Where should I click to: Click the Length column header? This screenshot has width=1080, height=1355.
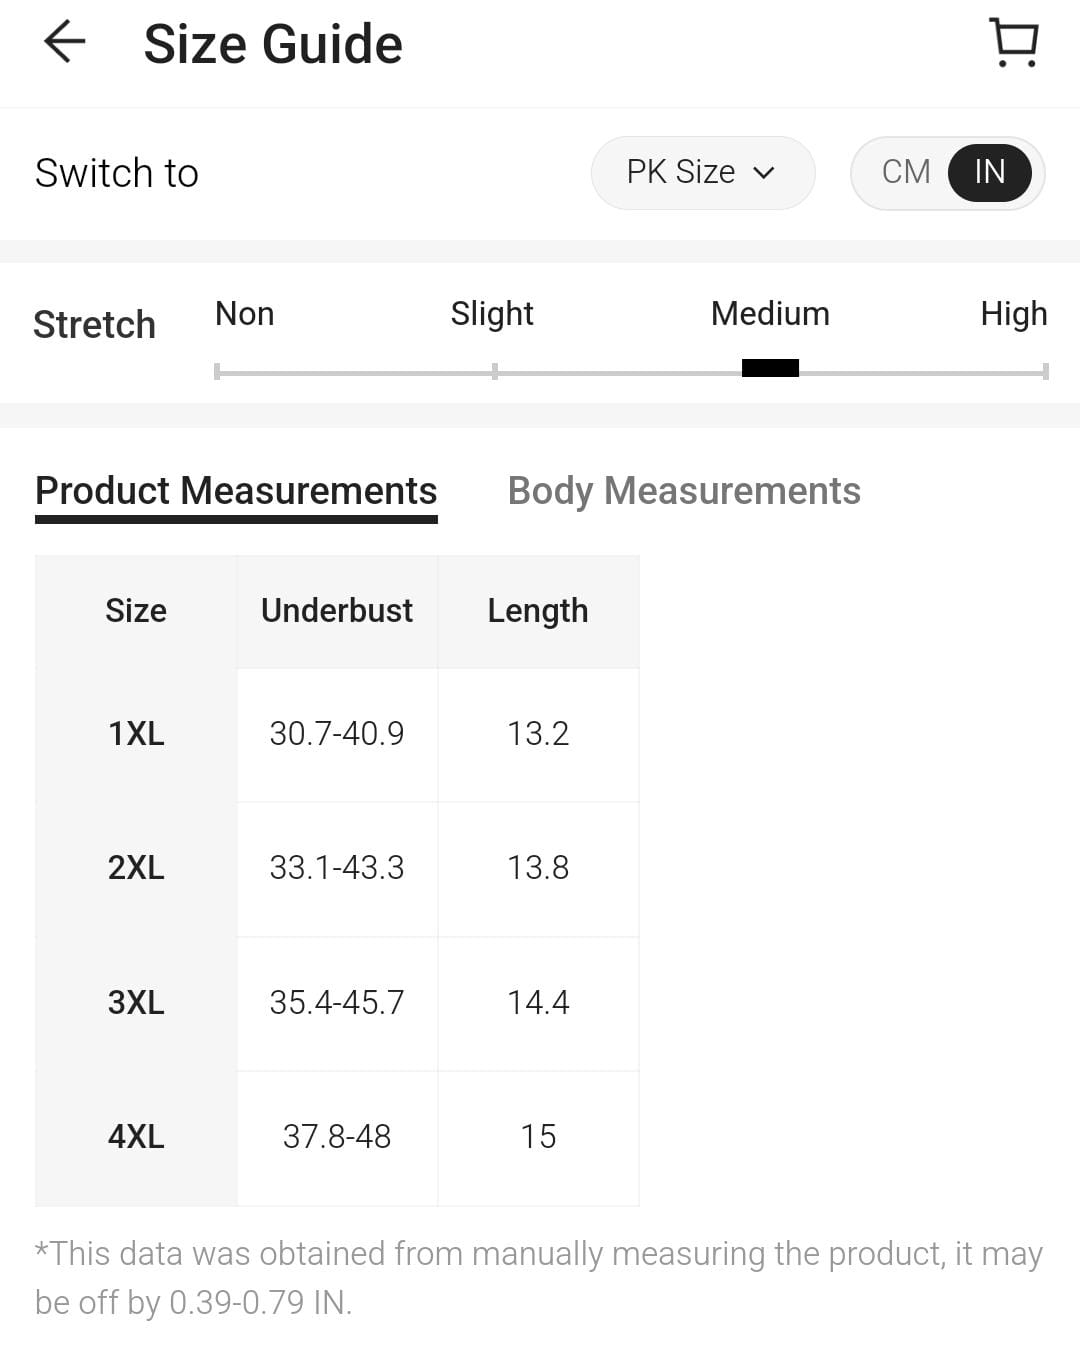coord(538,611)
